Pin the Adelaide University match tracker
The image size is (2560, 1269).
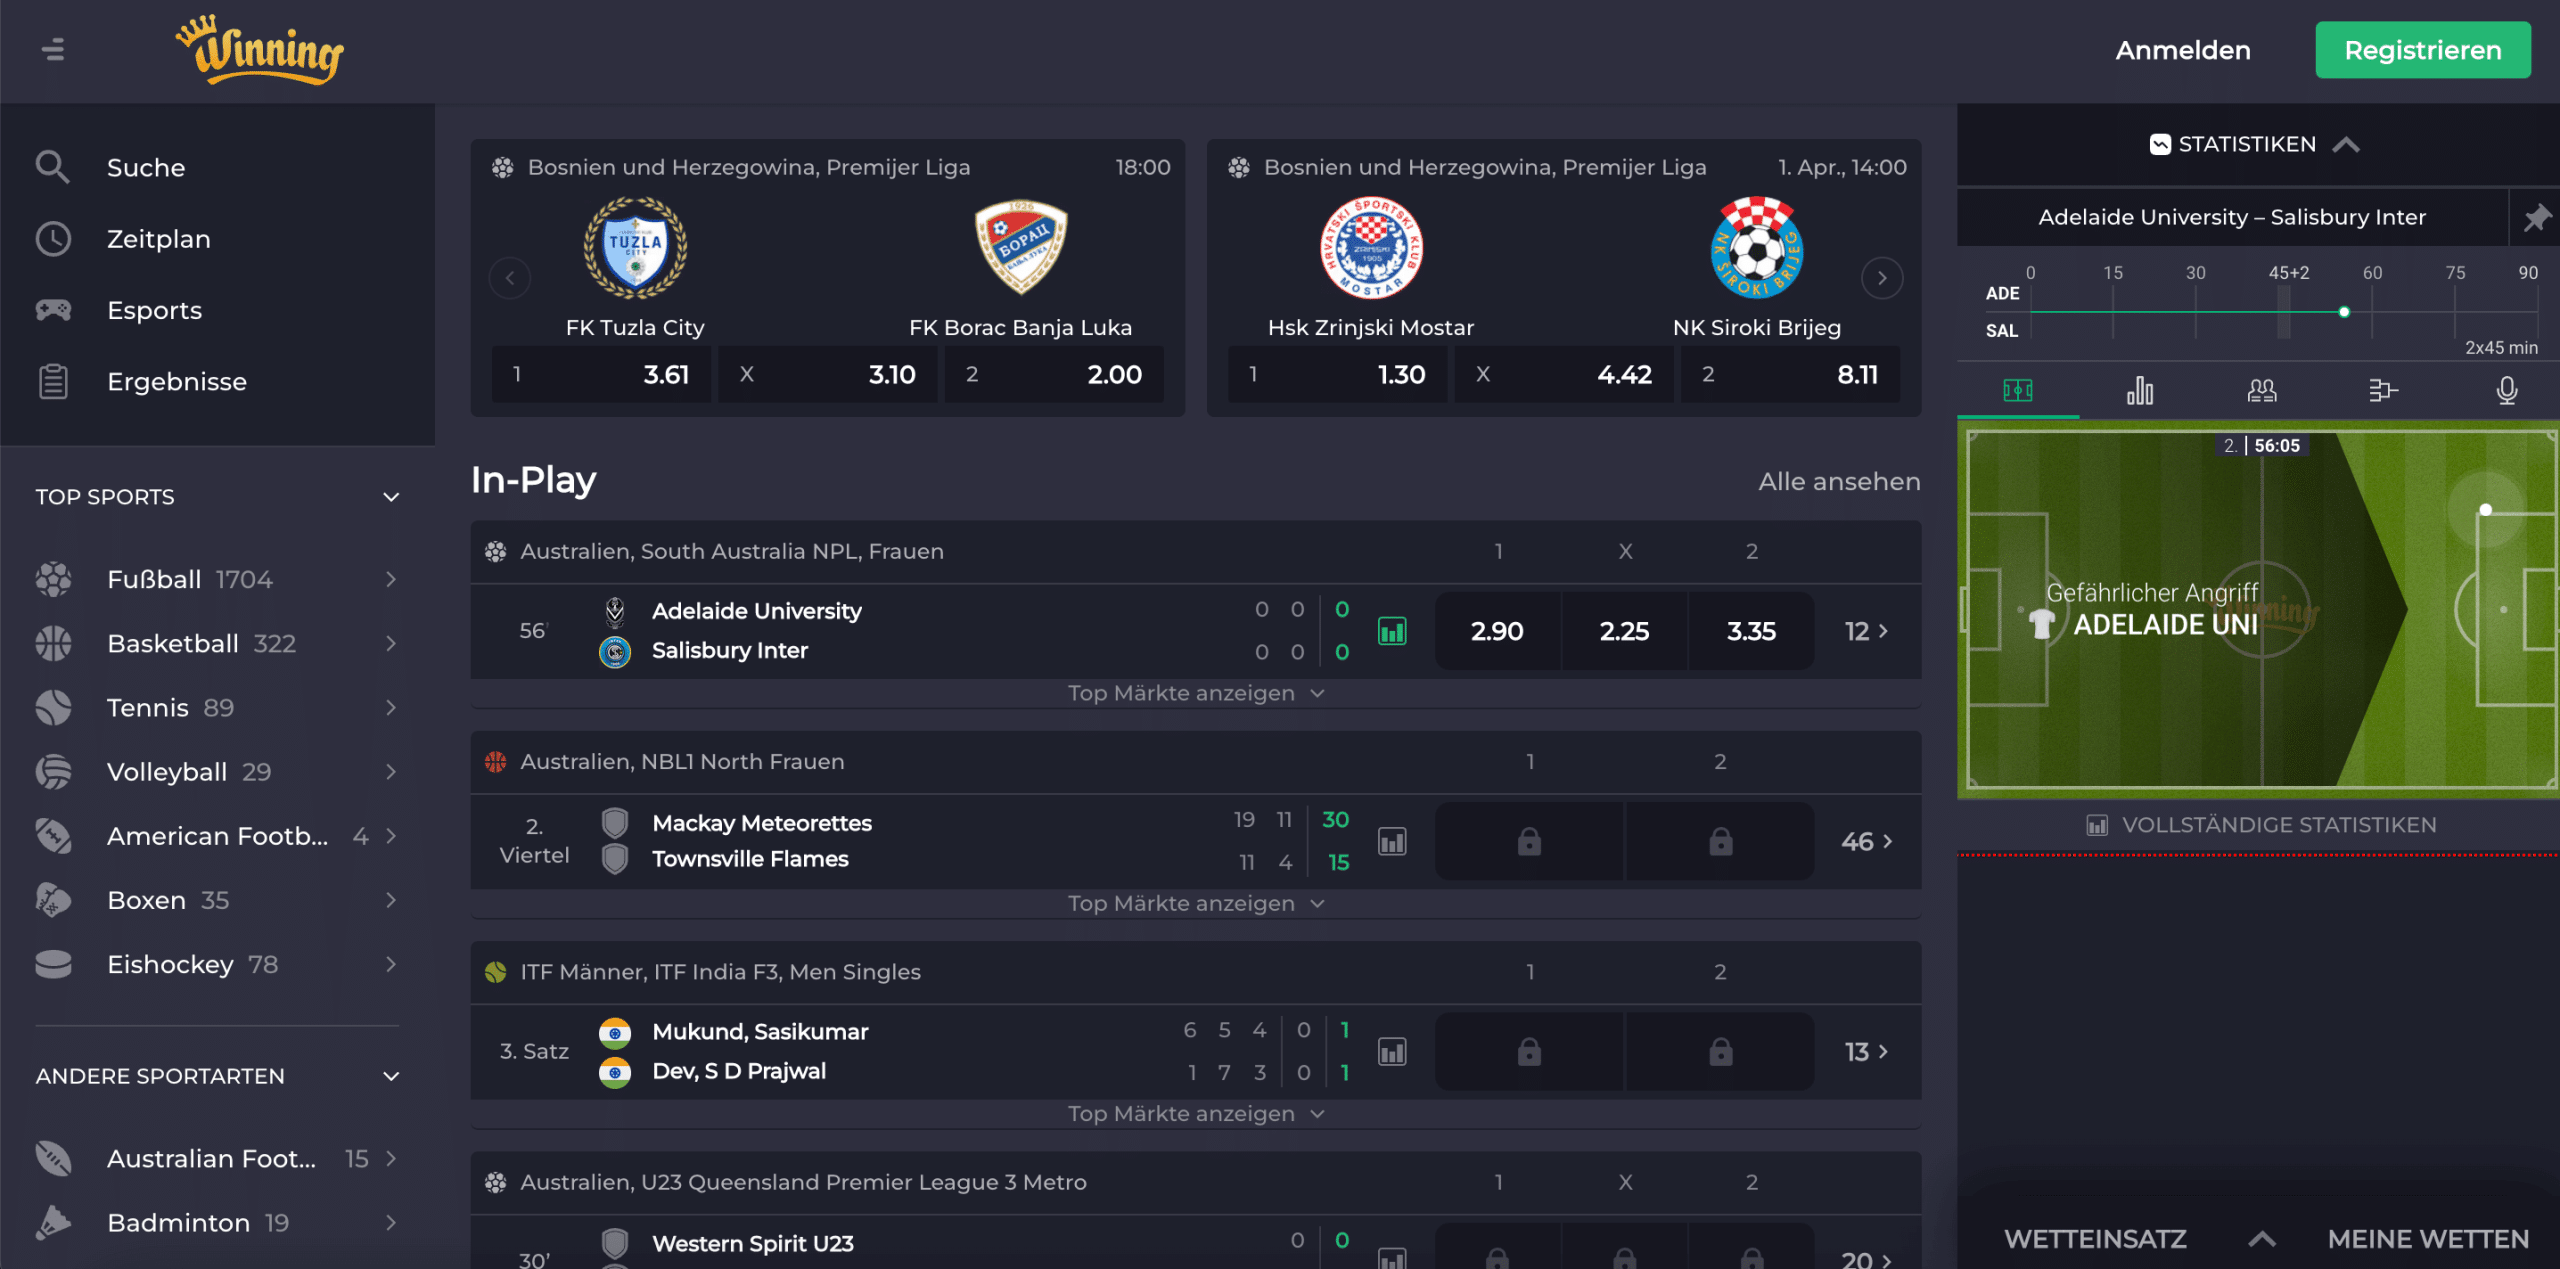point(2535,217)
